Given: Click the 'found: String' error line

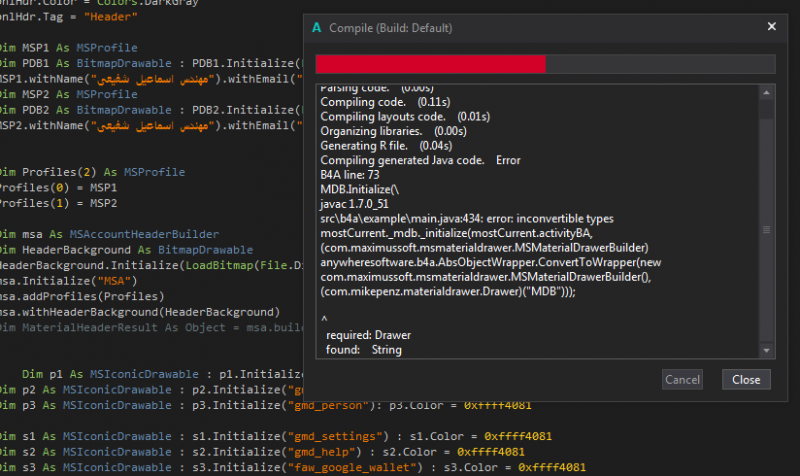Looking at the screenshot, I should [x=364, y=350].
